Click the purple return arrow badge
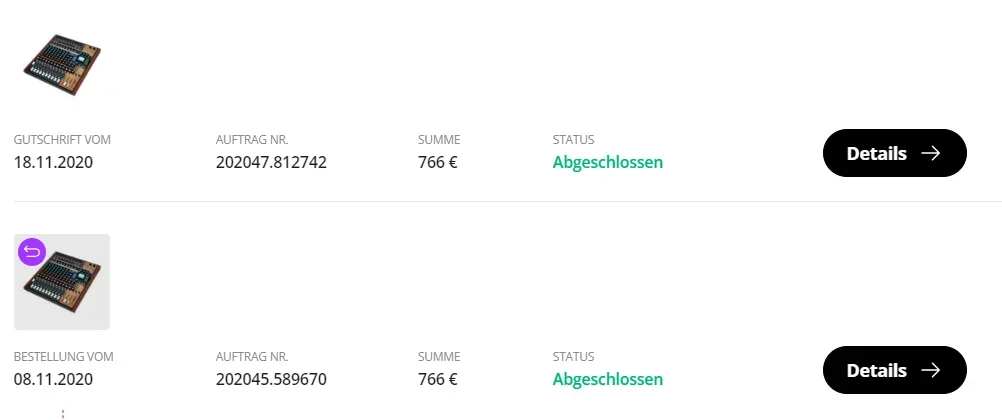1002x420 pixels. [32, 251]
